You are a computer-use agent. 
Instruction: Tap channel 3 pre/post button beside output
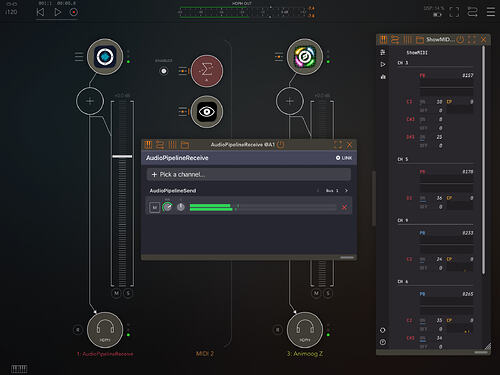pyautogui.click(x=278, y=330)
